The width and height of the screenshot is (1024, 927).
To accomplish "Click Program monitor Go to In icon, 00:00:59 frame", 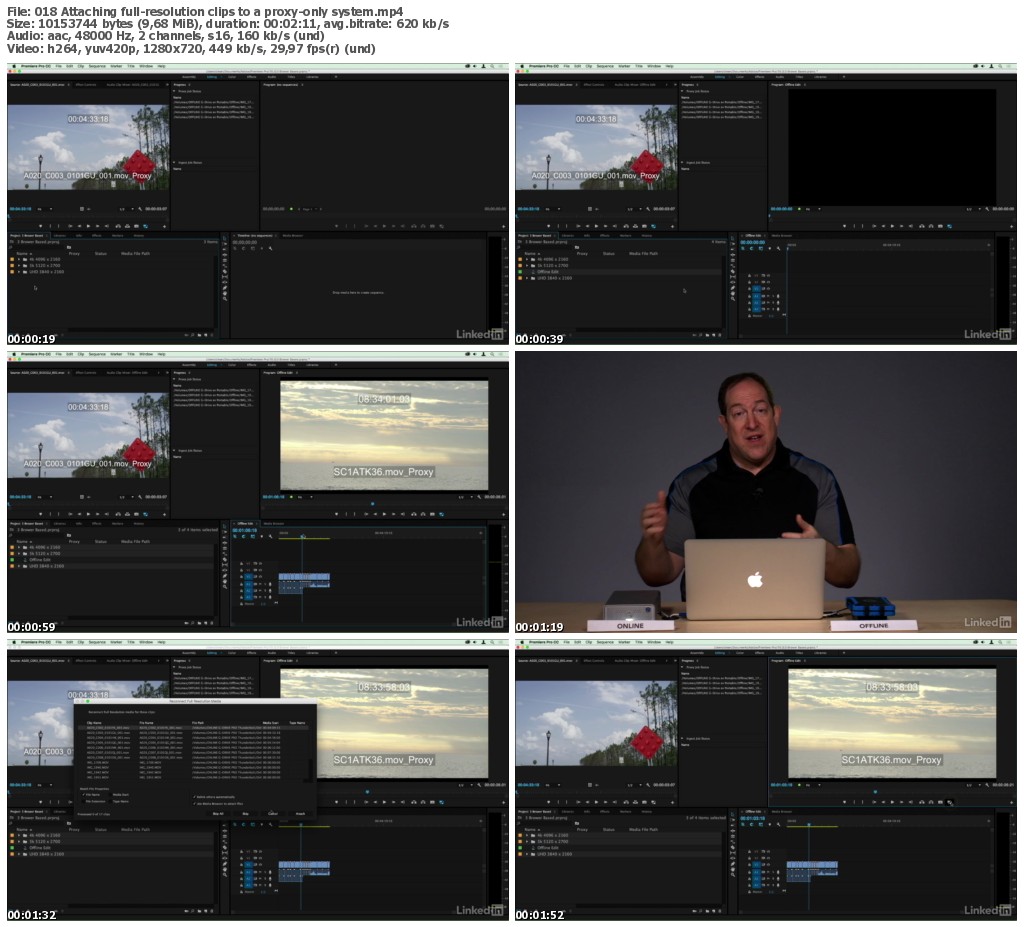I will (x=366, y=514).
